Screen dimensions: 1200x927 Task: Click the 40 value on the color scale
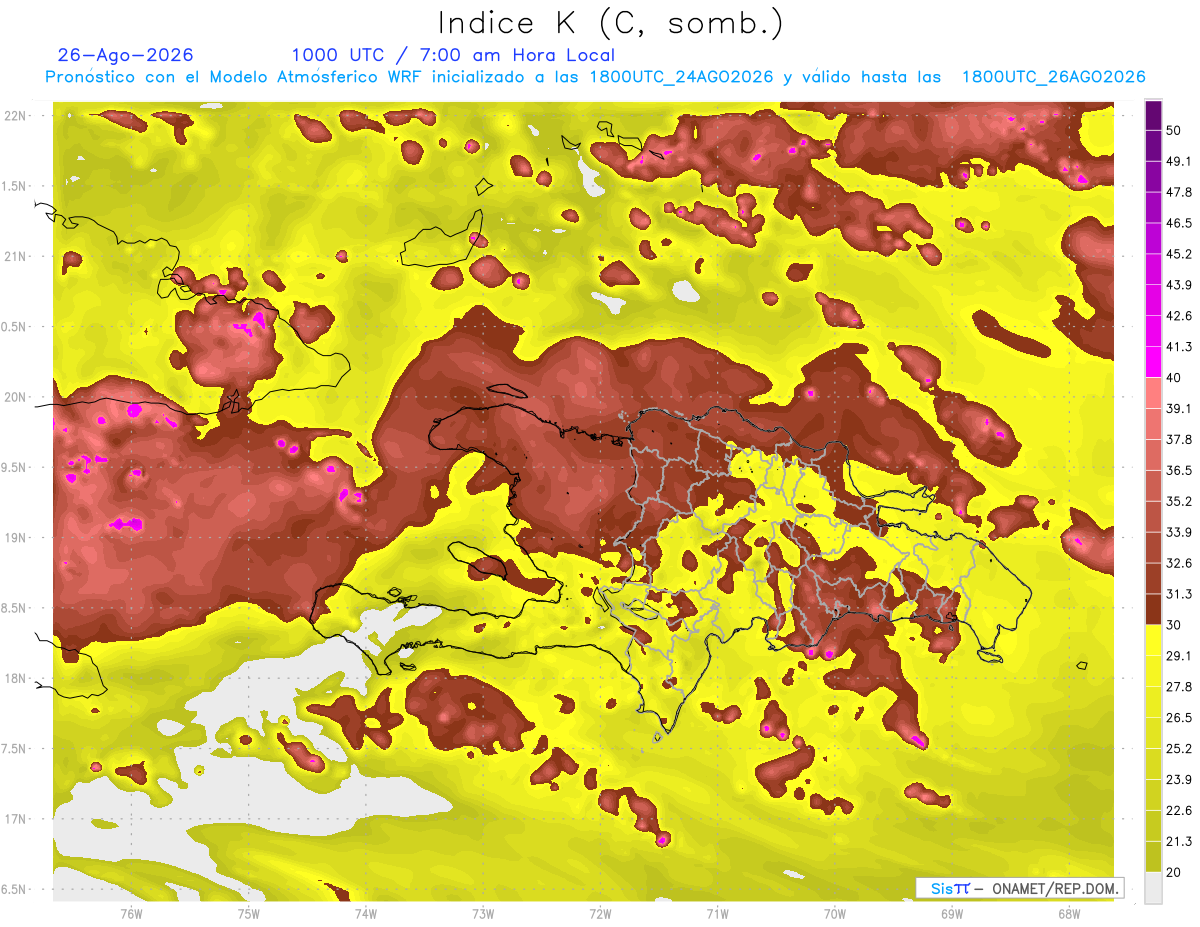point(1175,378)
